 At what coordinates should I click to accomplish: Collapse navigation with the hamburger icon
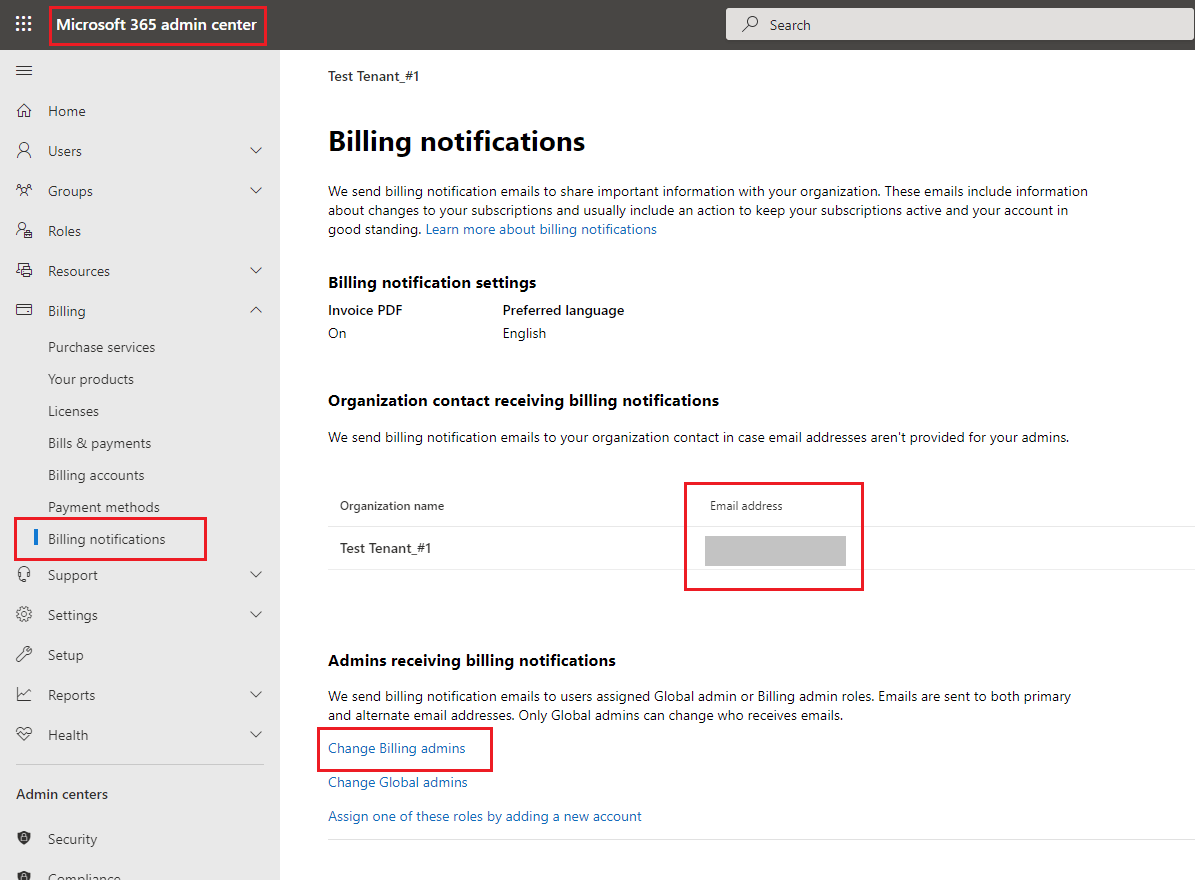tap(24, 71)
